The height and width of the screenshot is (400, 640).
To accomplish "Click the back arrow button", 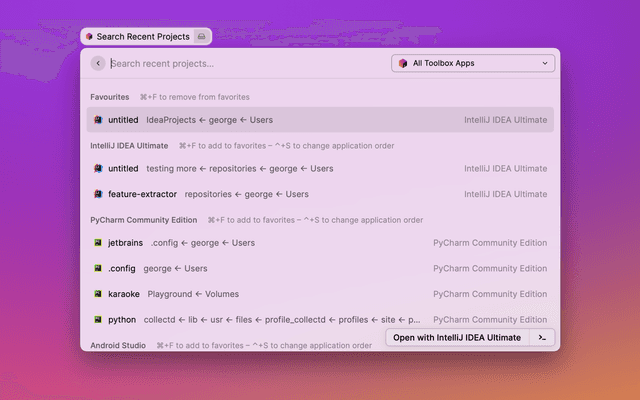I will (x=98, y=63).
